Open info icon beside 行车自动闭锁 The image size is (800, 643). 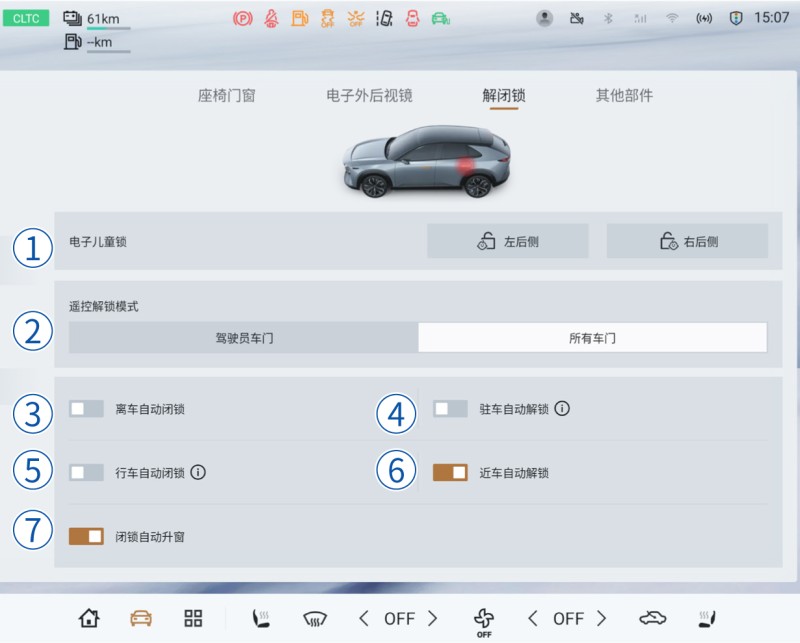pyautogui.click(x=198, y=472)
